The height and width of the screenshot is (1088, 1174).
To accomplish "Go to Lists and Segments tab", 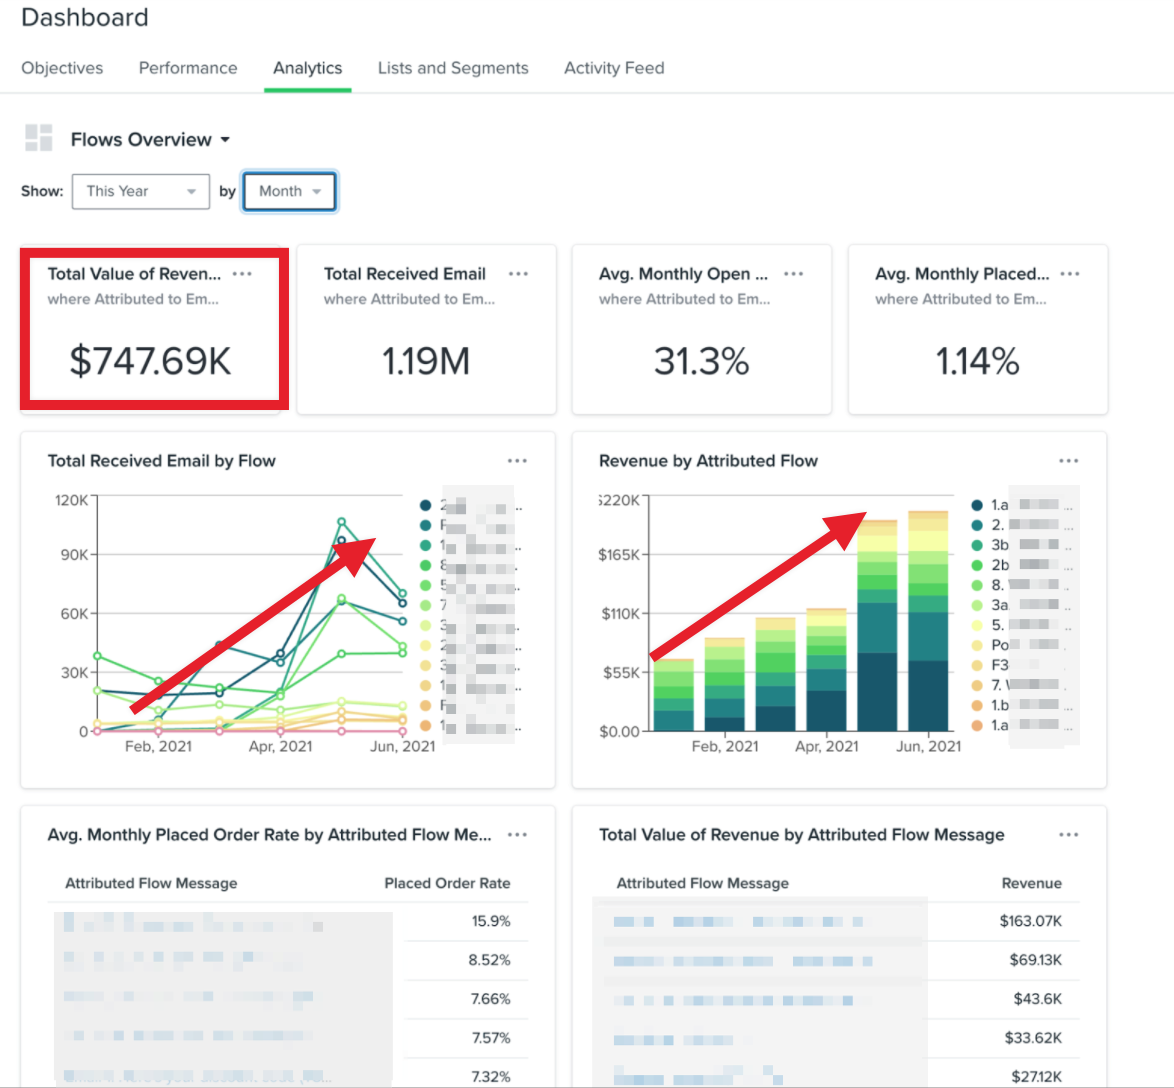I will click(453, 68).
